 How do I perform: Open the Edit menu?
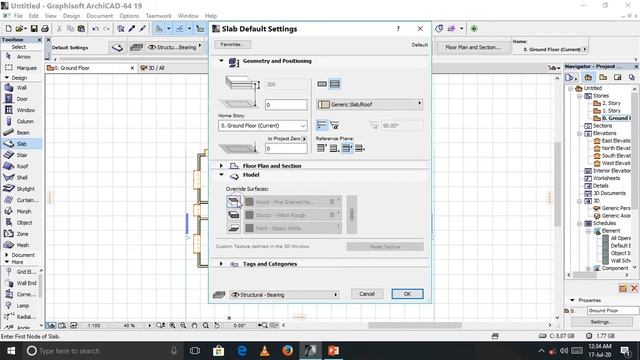(x=33, y=16)
